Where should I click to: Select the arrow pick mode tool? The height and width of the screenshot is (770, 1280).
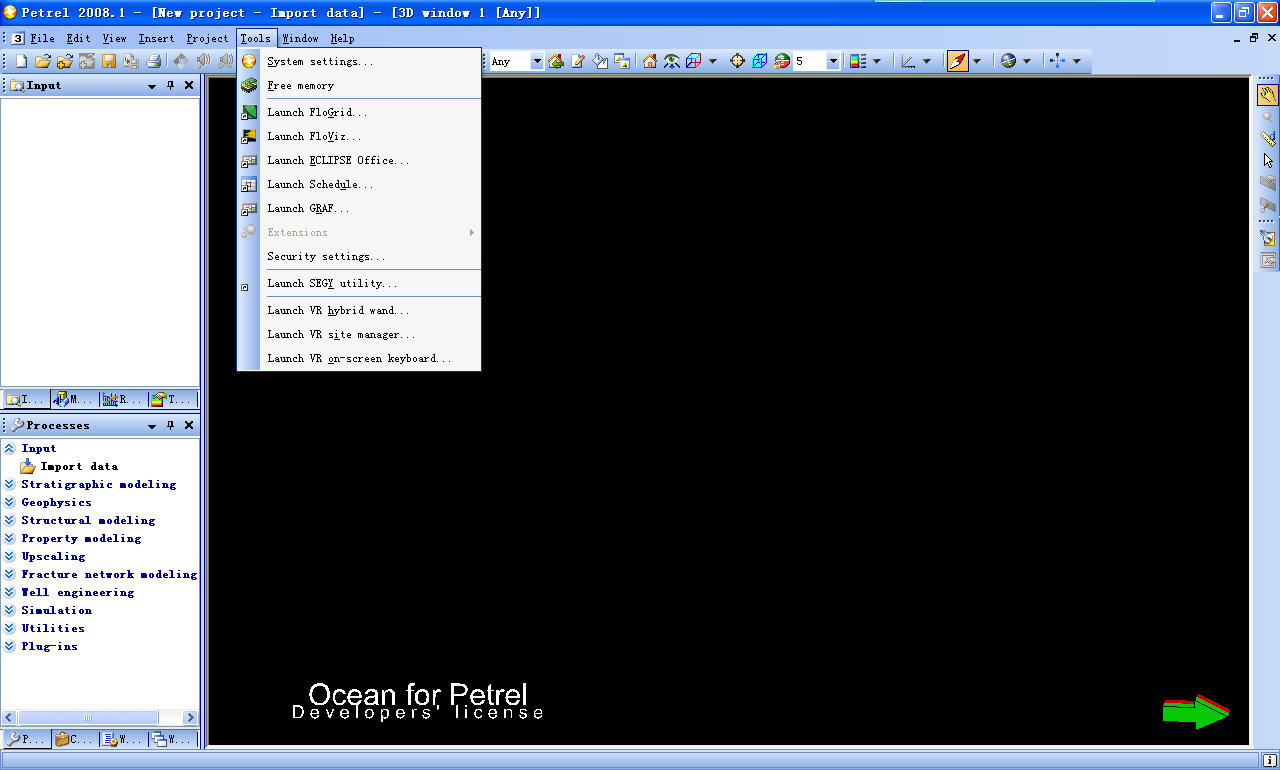click(1268, 160)
